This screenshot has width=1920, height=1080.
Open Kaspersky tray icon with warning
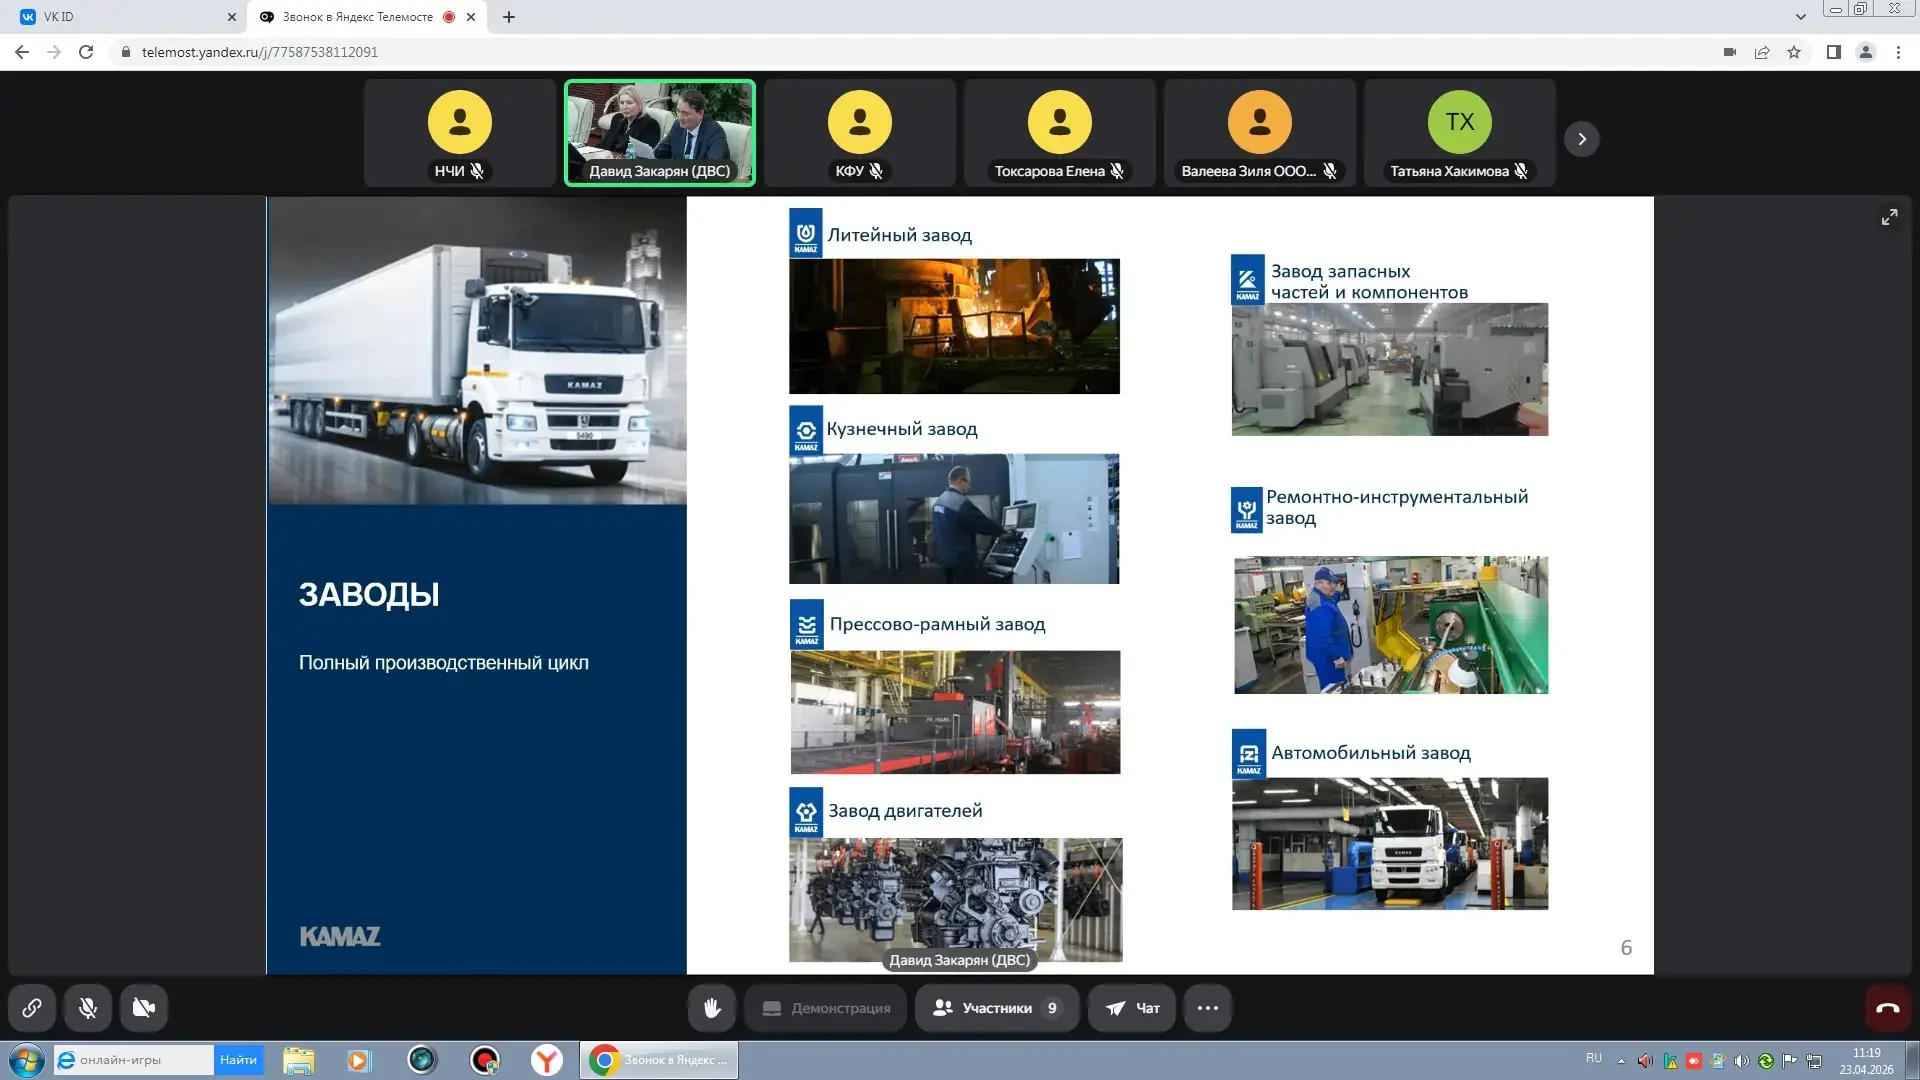1670,1061
